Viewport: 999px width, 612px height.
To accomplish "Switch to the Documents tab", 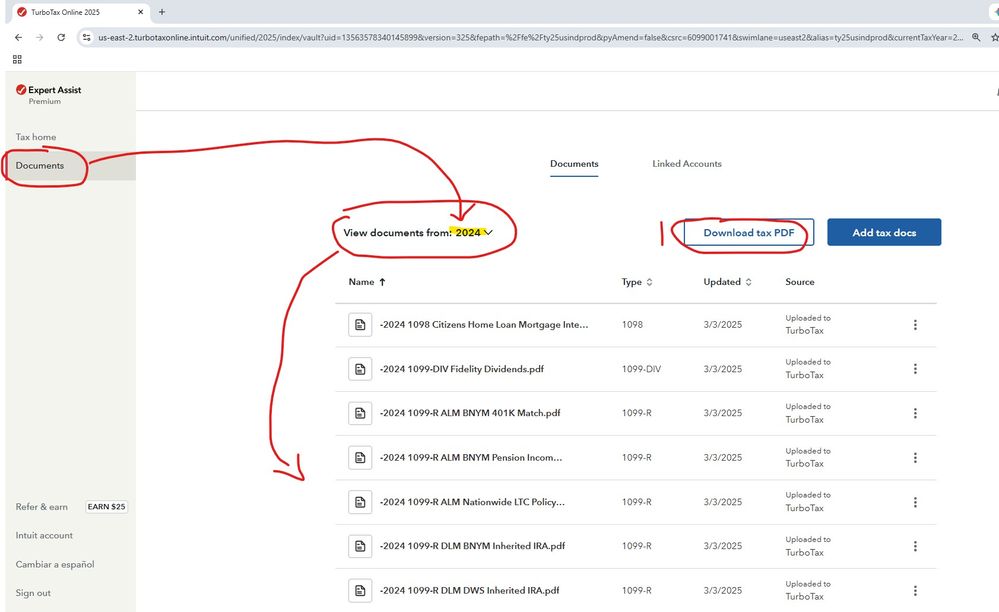I will [574, 164].
